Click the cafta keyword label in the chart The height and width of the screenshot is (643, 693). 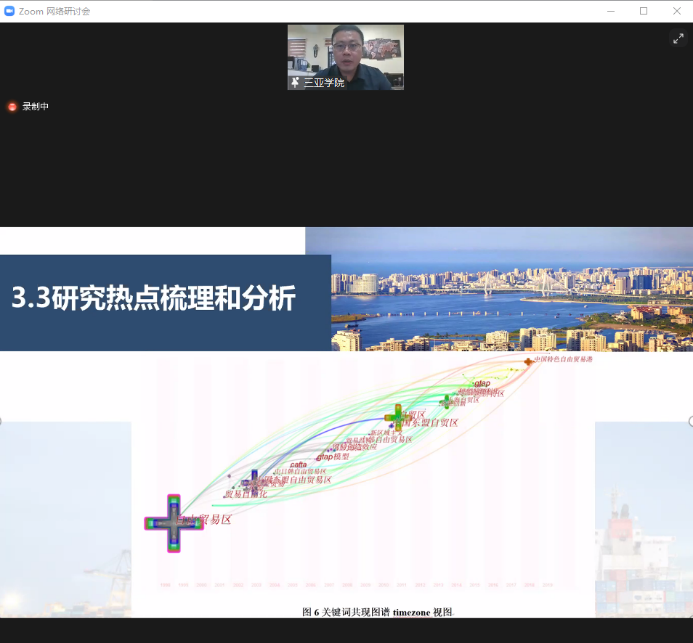pyautogui.click(x=298, y=464)
